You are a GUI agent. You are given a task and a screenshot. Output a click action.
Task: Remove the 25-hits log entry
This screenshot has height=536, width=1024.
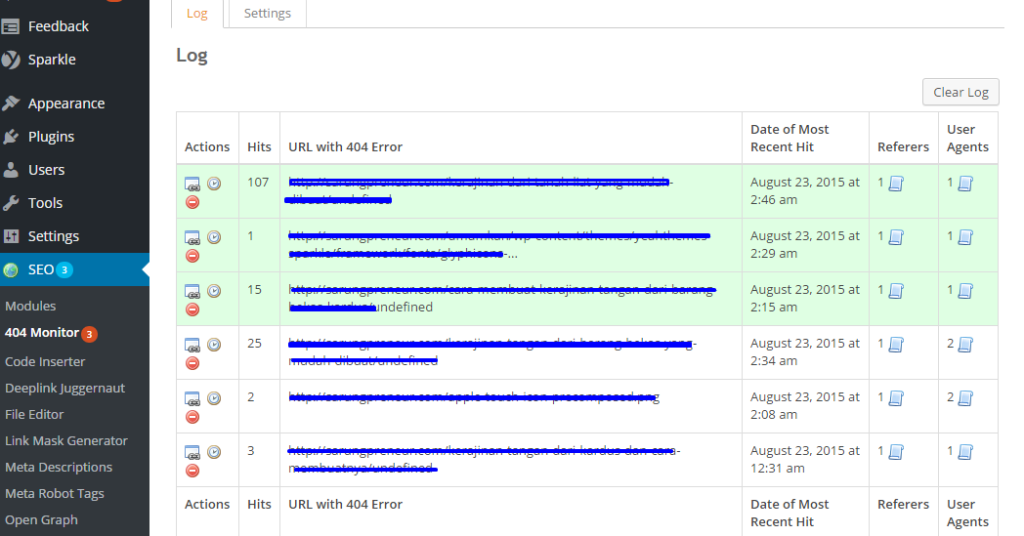[192, 363]
